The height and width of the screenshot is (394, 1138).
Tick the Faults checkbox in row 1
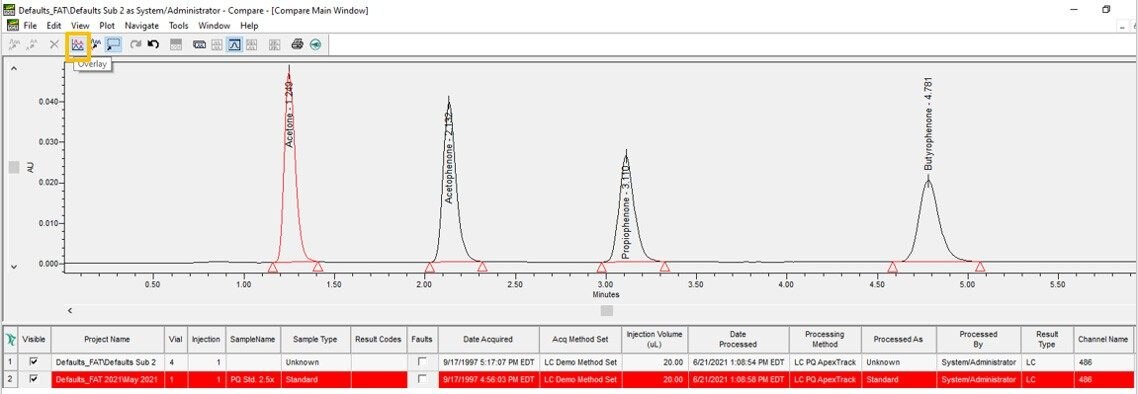tap(422, 361)
